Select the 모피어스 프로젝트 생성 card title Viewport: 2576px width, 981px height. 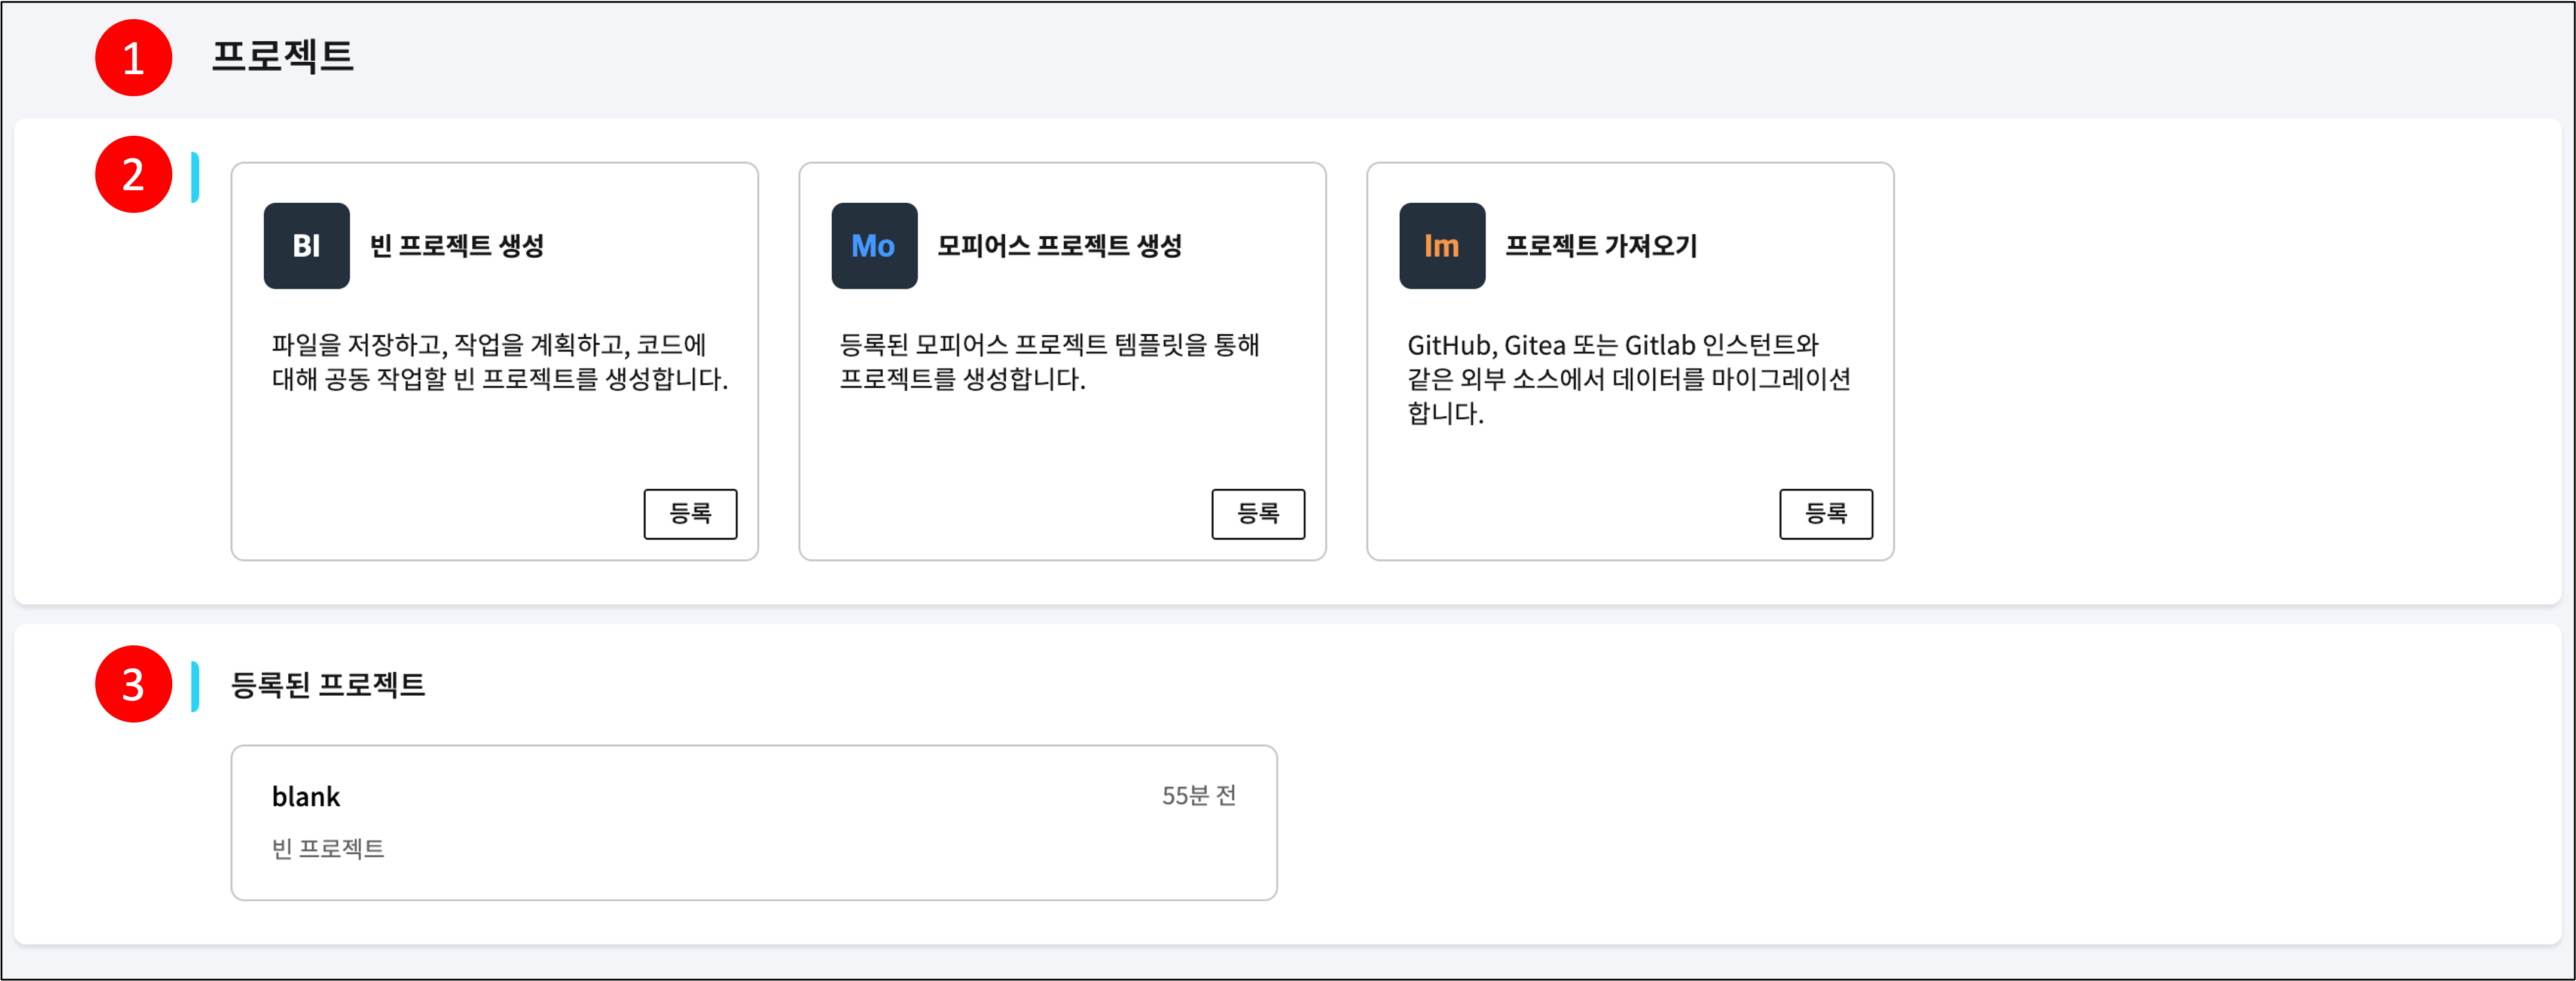[x=1059, y=246]
